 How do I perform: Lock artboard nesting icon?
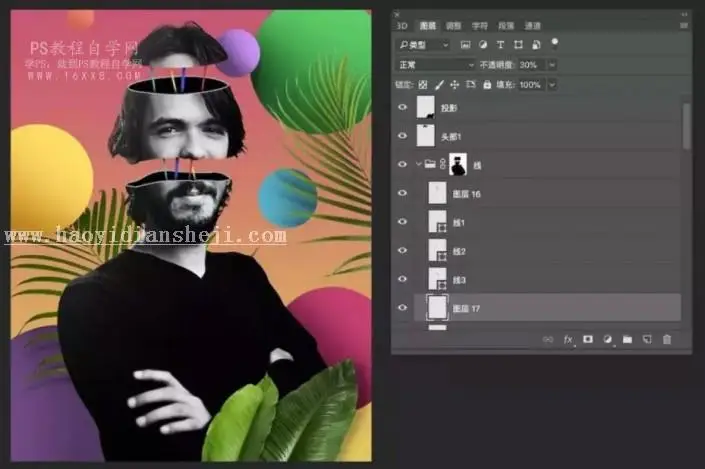(471, 84)
